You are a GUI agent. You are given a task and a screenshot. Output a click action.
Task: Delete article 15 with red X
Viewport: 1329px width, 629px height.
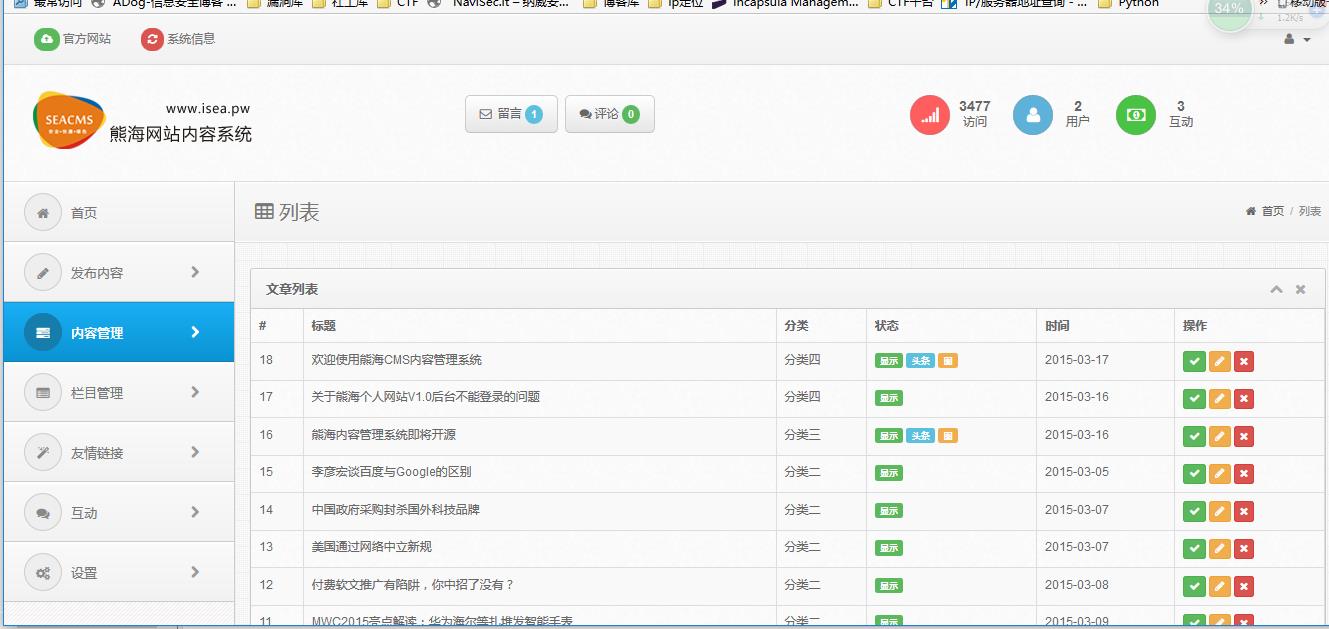click(x=1244, y=474)
